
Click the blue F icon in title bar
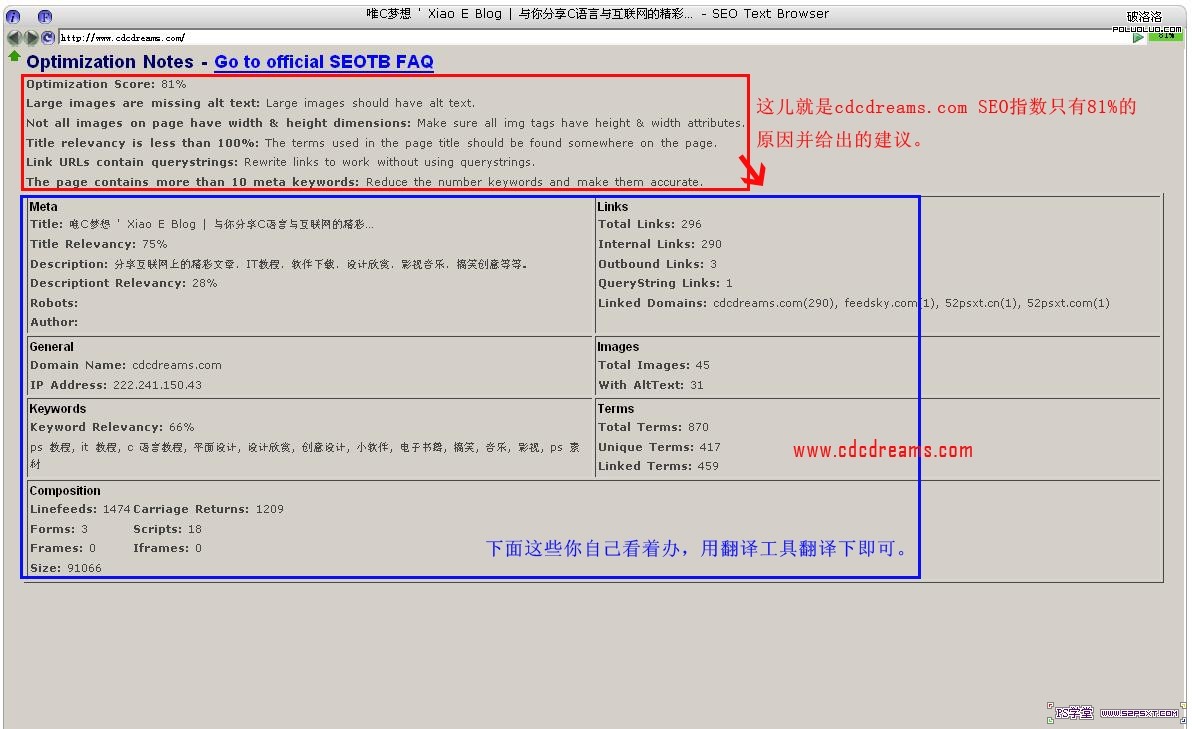[45, 16]
